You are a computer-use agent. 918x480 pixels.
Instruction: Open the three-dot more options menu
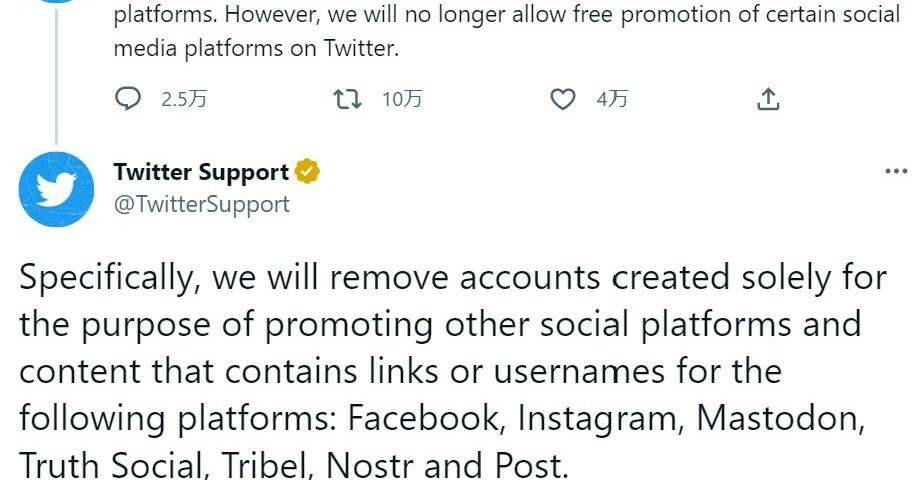896,172
